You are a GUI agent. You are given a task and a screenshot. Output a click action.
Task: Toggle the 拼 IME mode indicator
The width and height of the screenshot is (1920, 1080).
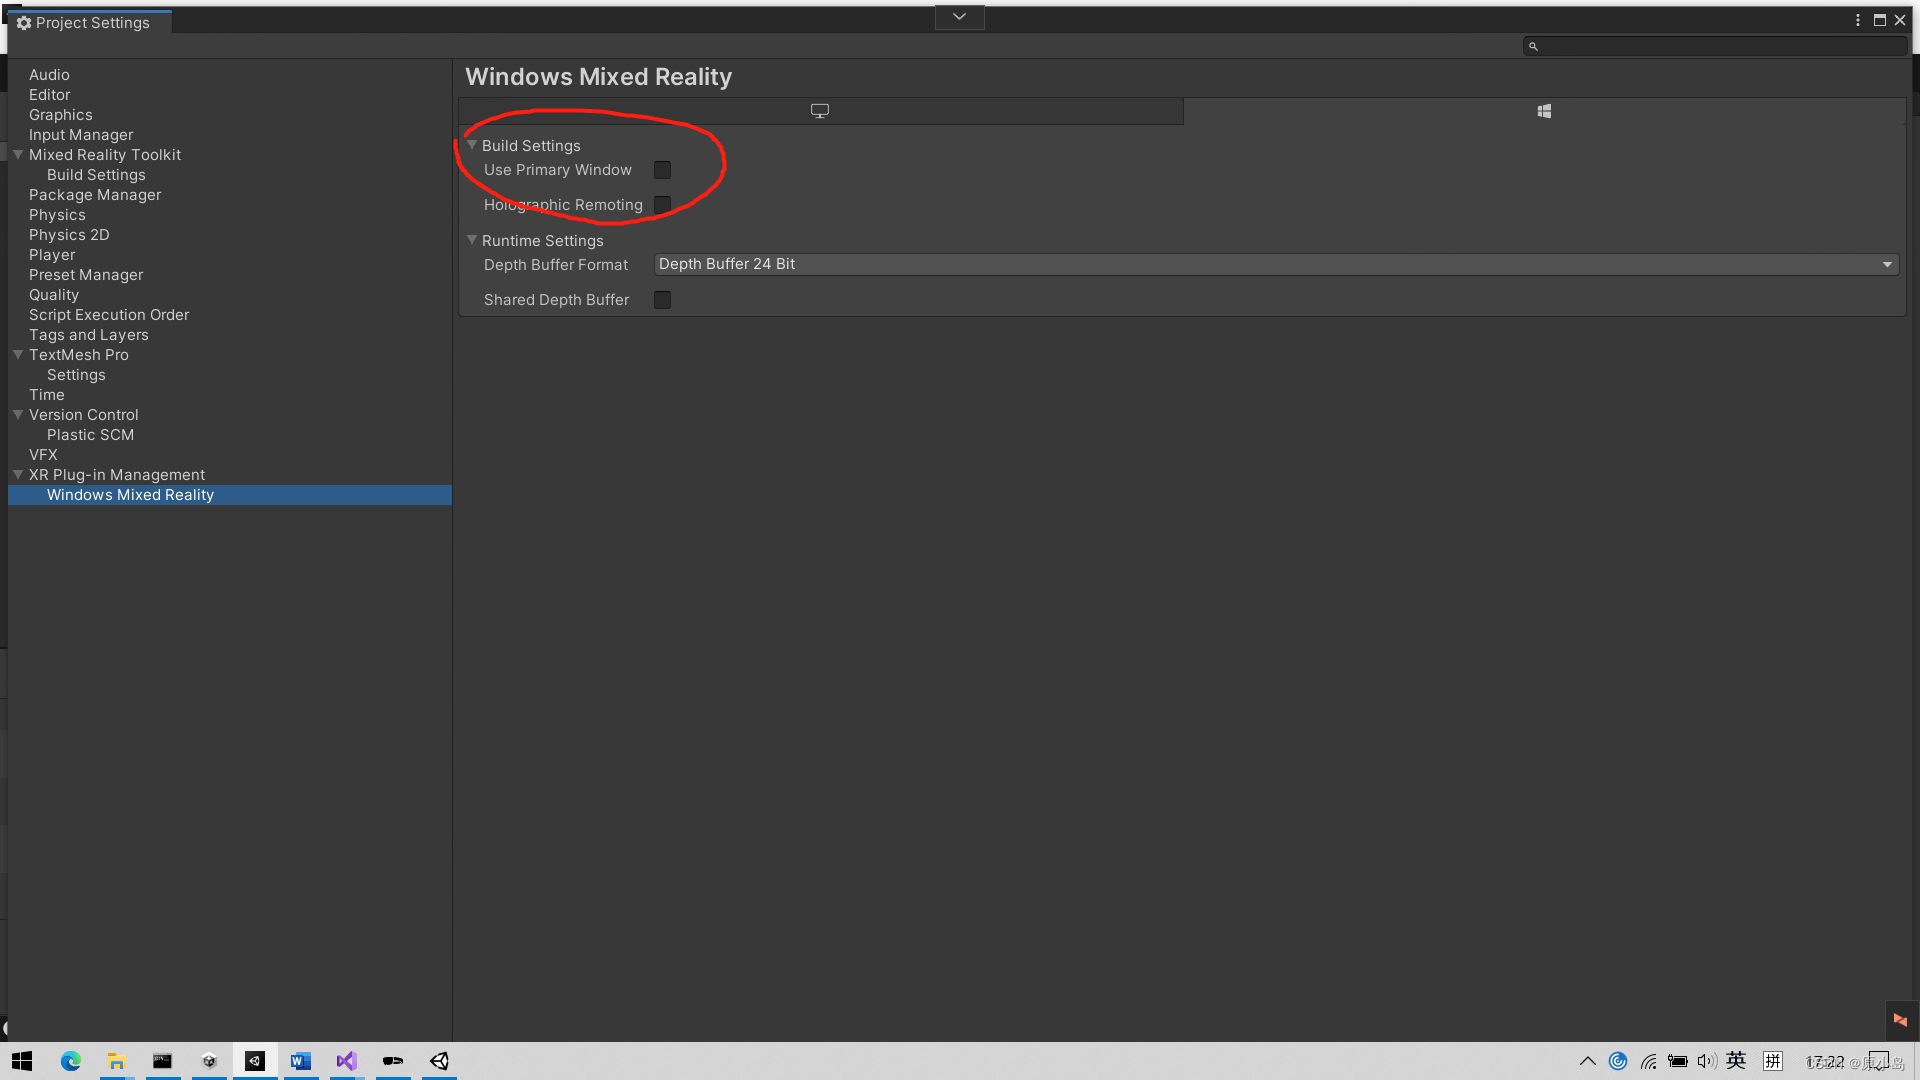(x=1773, y=1061)
